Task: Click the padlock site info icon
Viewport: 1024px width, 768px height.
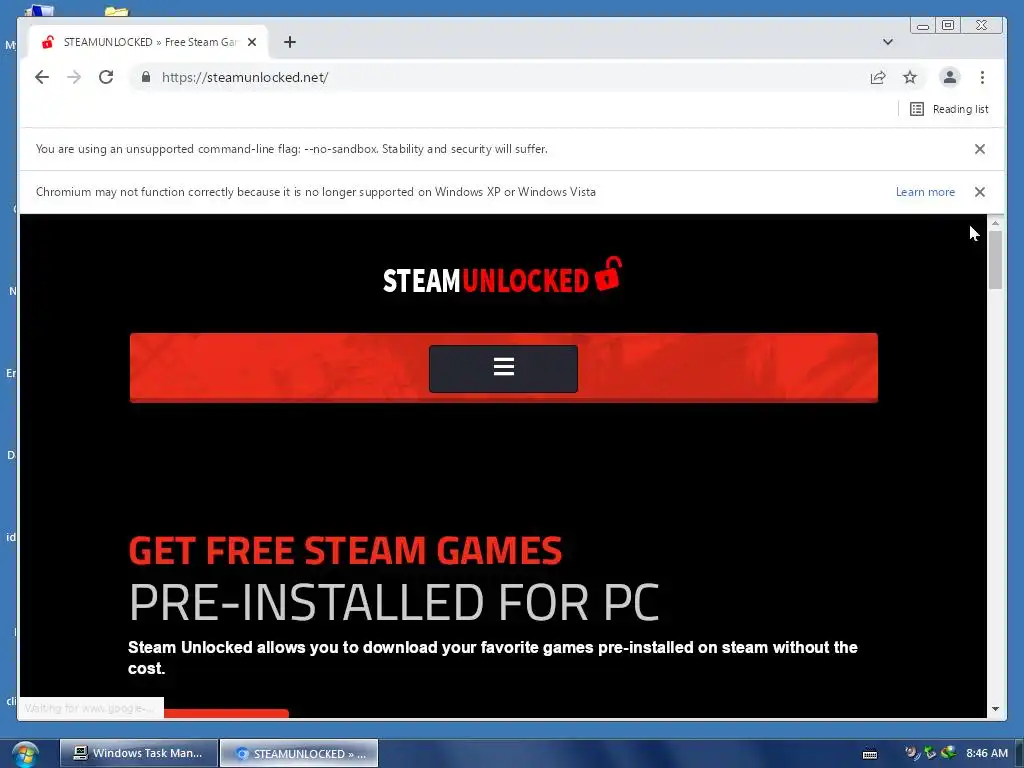Action: (146, 77)
